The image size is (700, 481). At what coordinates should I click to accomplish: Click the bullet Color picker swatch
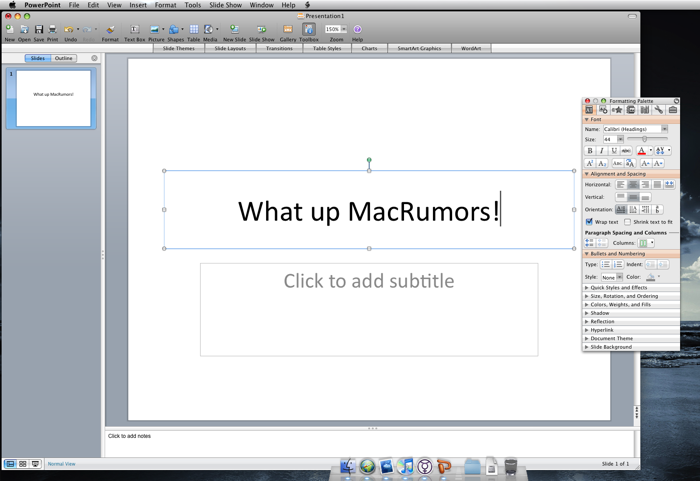coord(651,277)
